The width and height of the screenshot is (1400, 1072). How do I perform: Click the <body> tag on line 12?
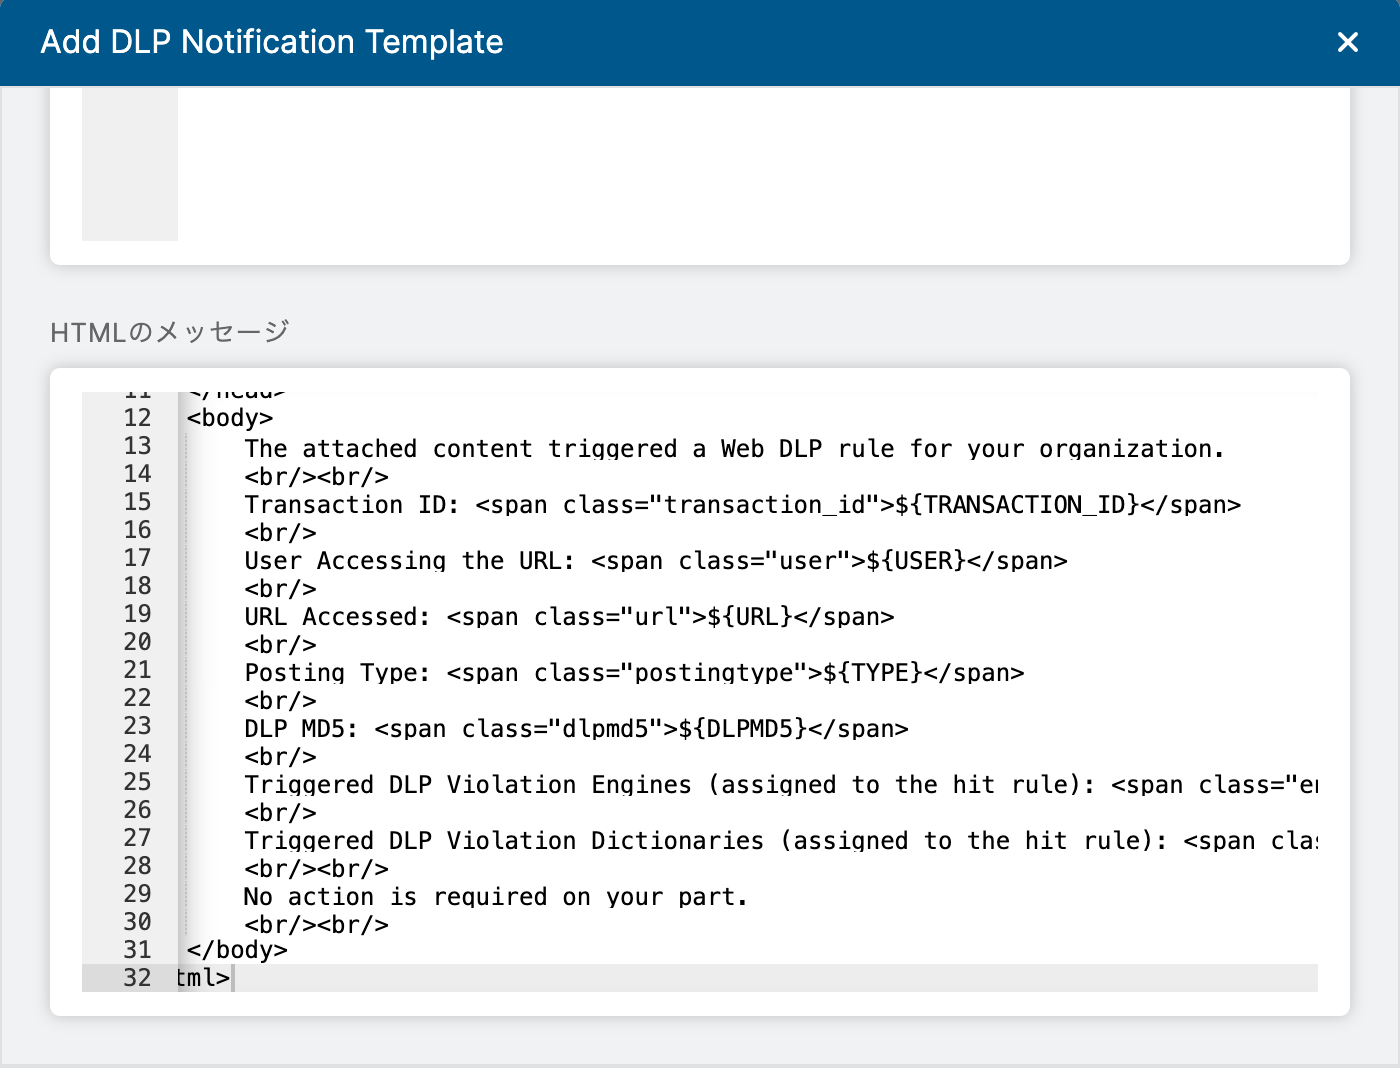pyautogui.click(x=228, y=418)
